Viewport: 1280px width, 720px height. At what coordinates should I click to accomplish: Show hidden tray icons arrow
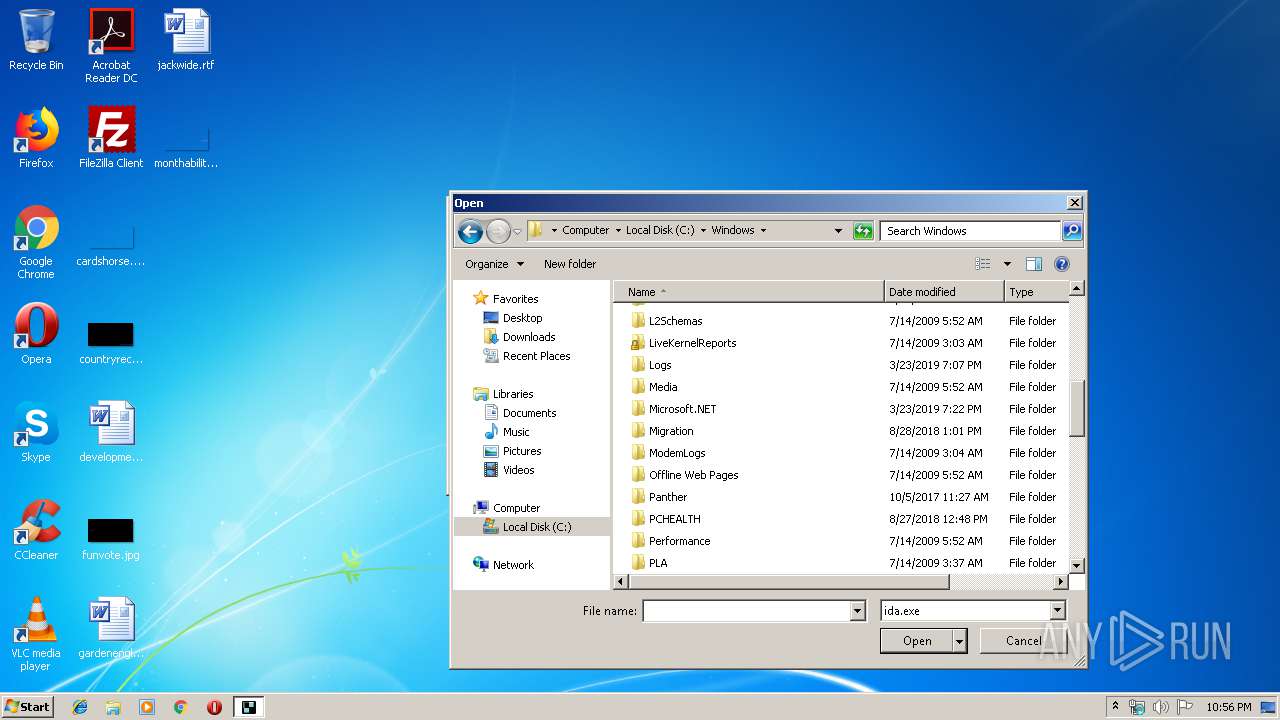(x=1115, y=707)
